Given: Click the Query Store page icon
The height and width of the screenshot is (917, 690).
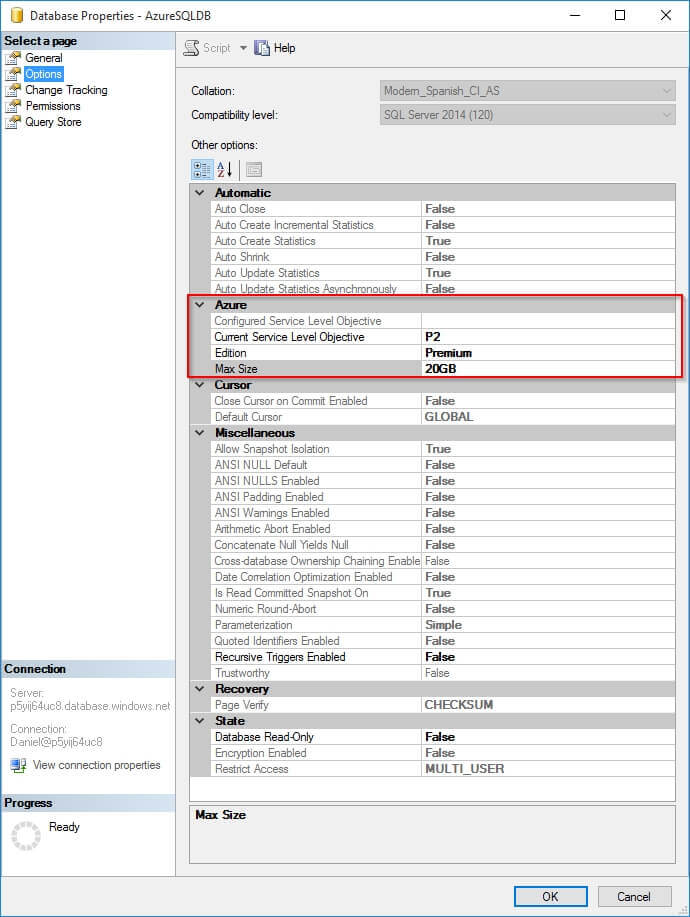Looking at the screenshot, I should click(13, 122).
